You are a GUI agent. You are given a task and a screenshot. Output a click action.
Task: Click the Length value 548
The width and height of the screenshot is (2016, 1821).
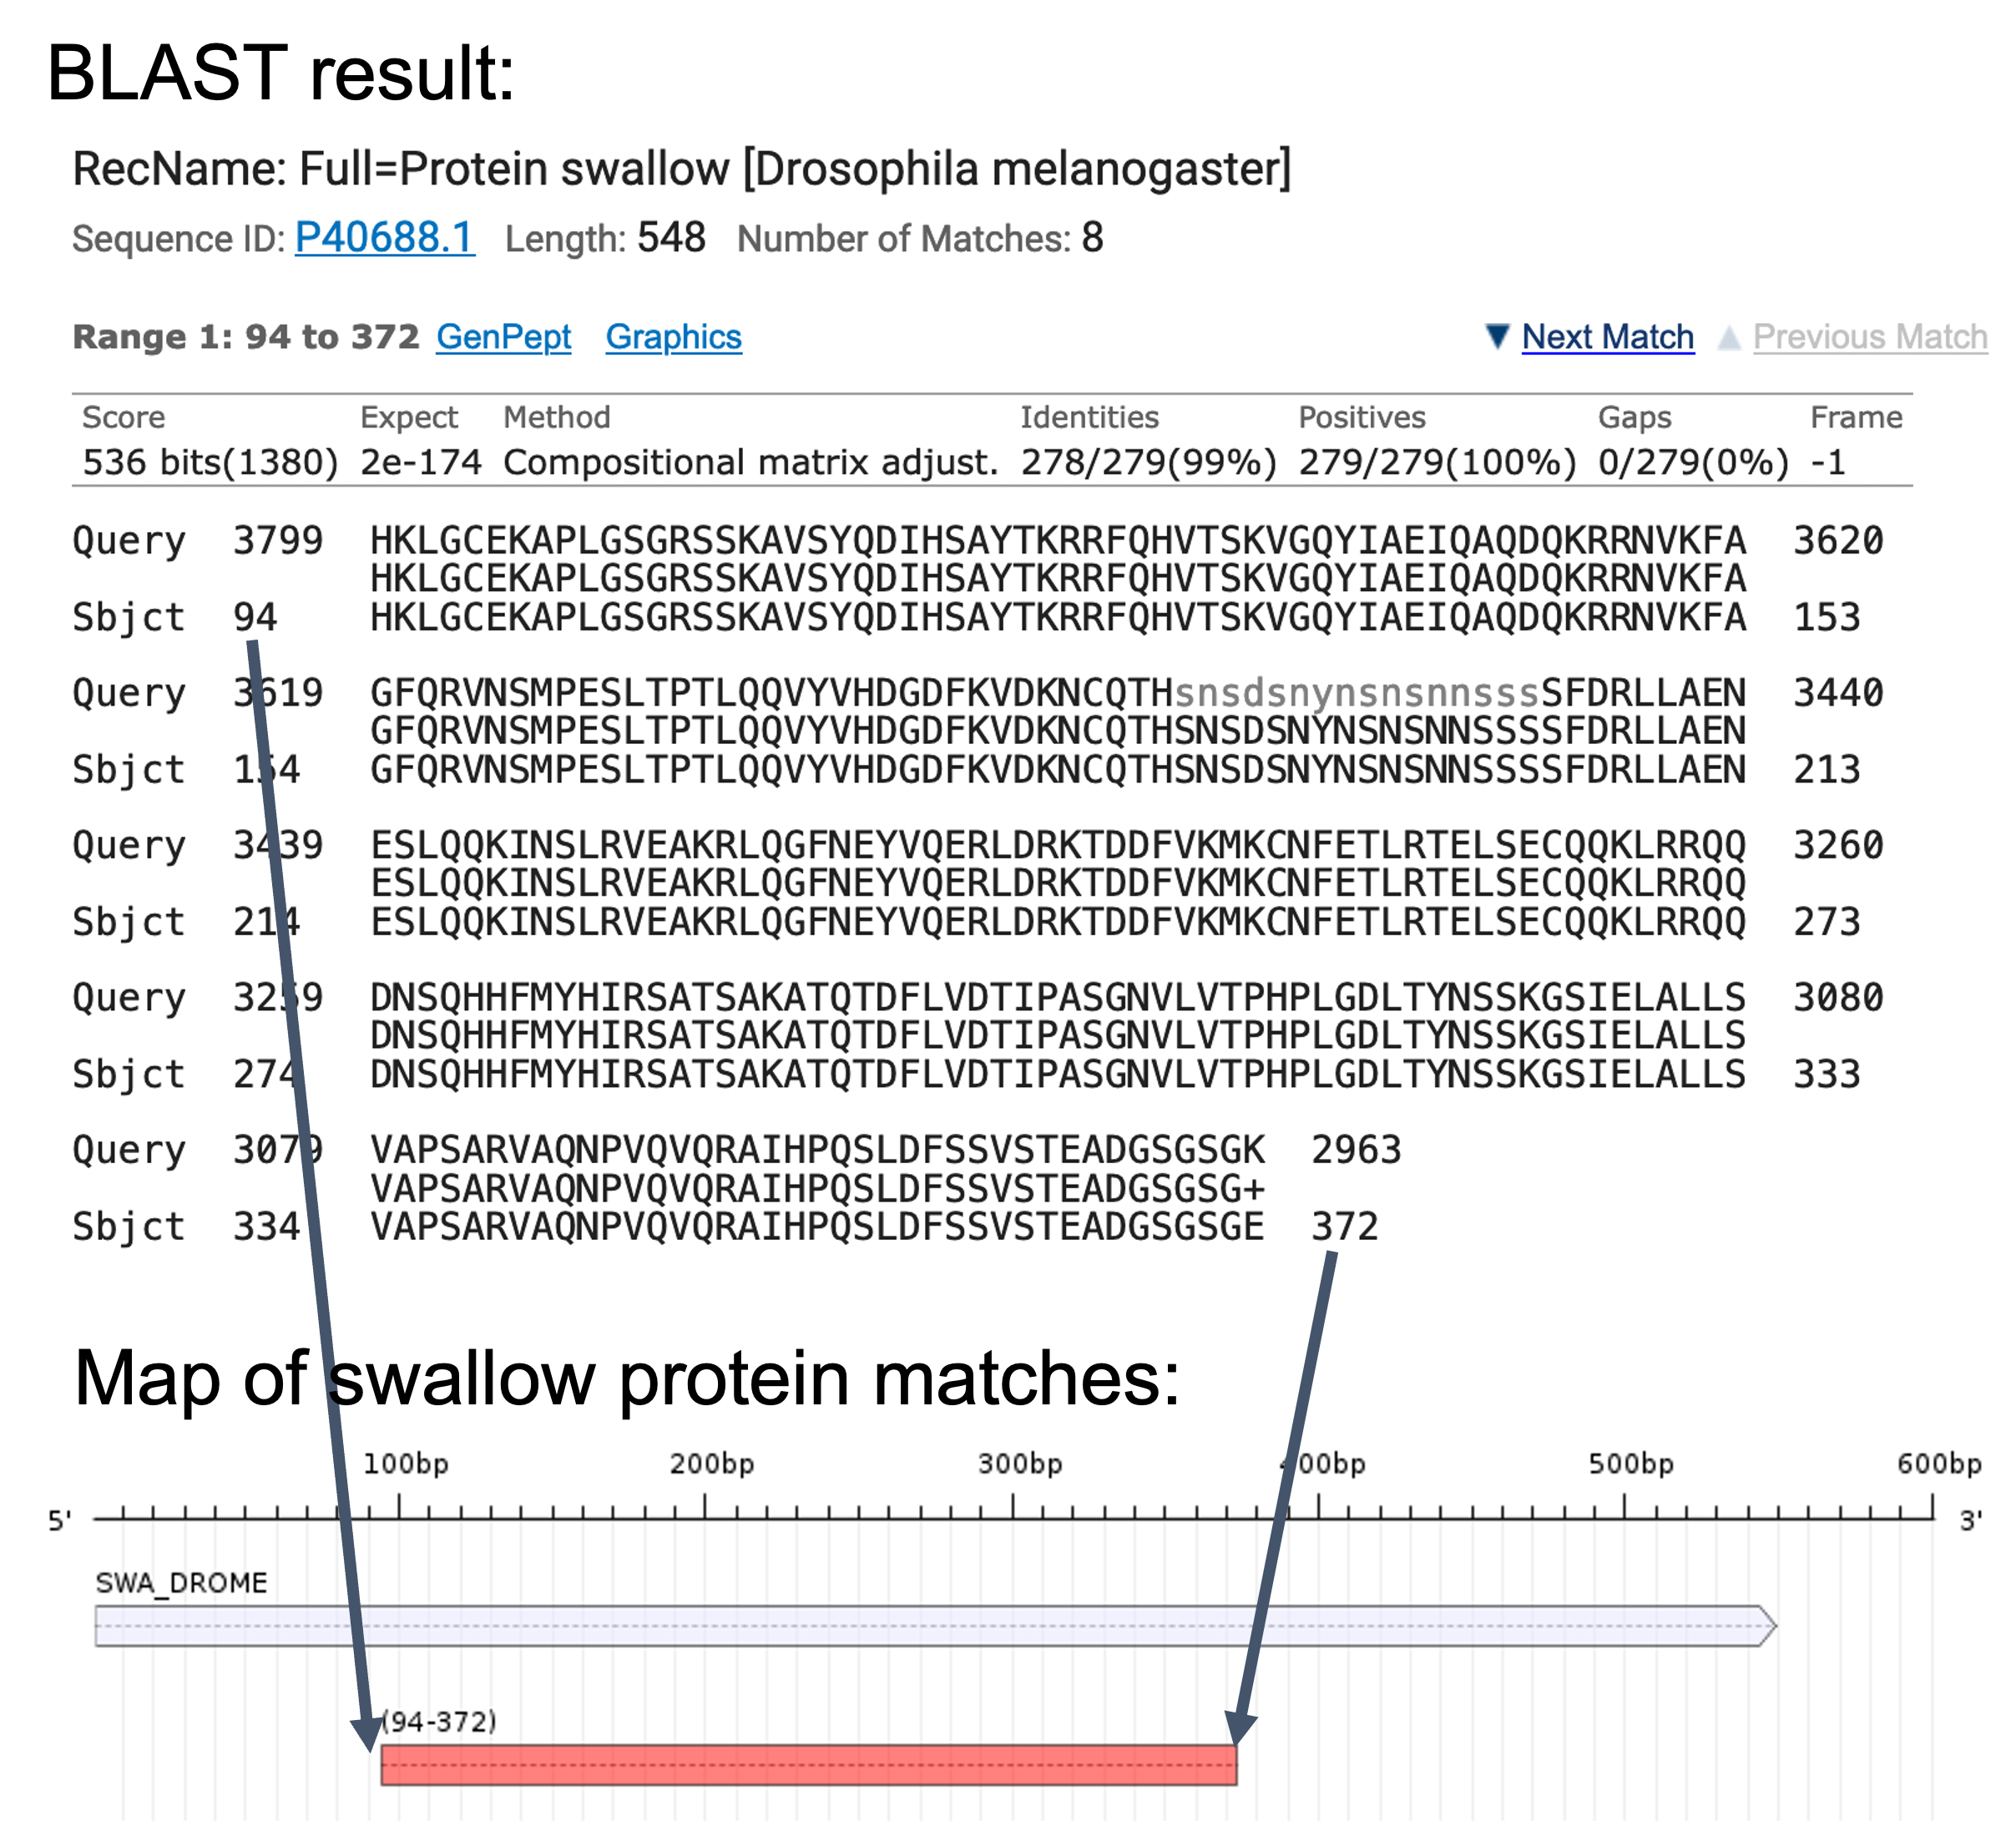pos(671,238)
